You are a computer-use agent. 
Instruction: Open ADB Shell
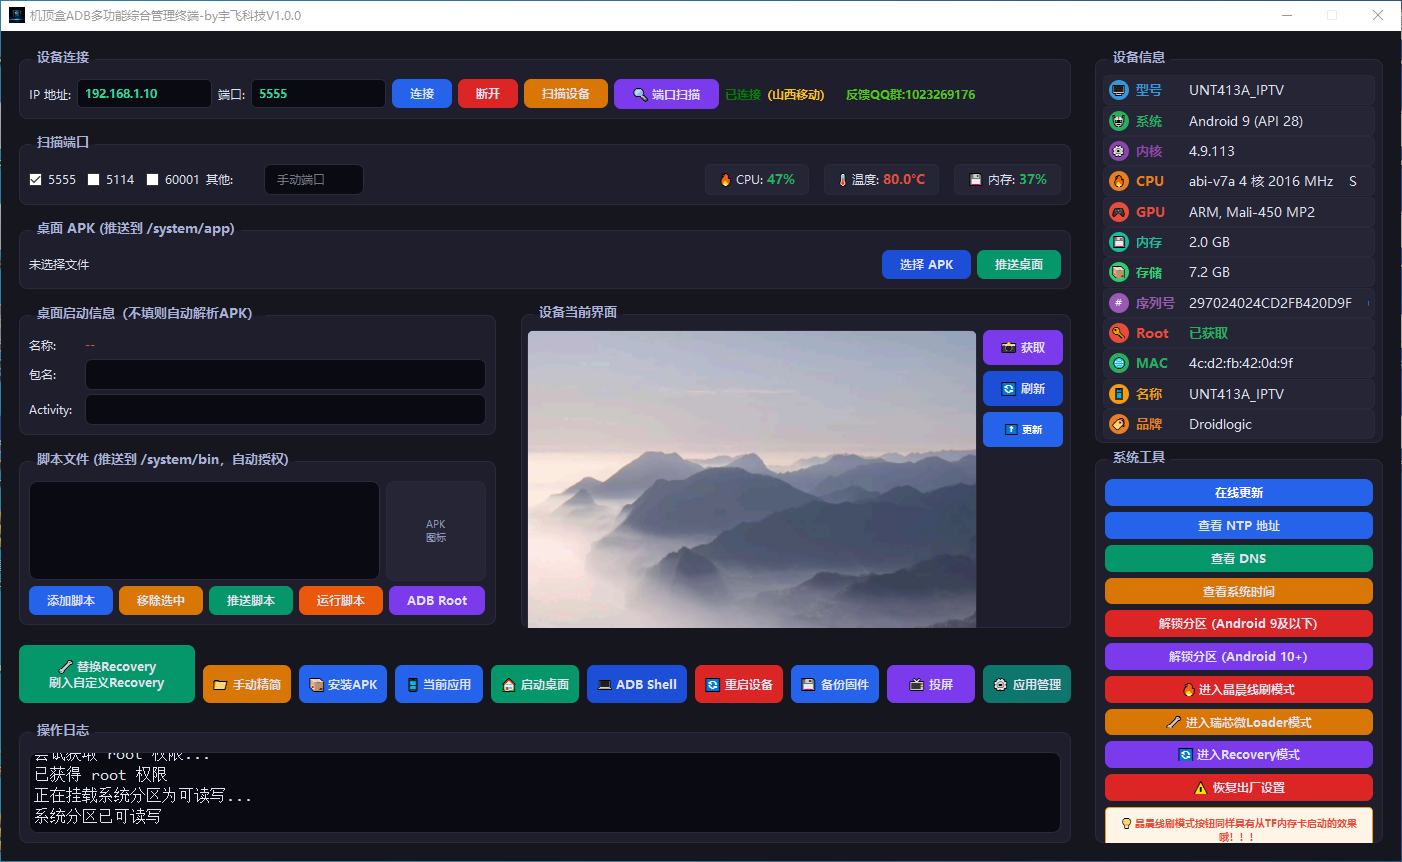637,684
